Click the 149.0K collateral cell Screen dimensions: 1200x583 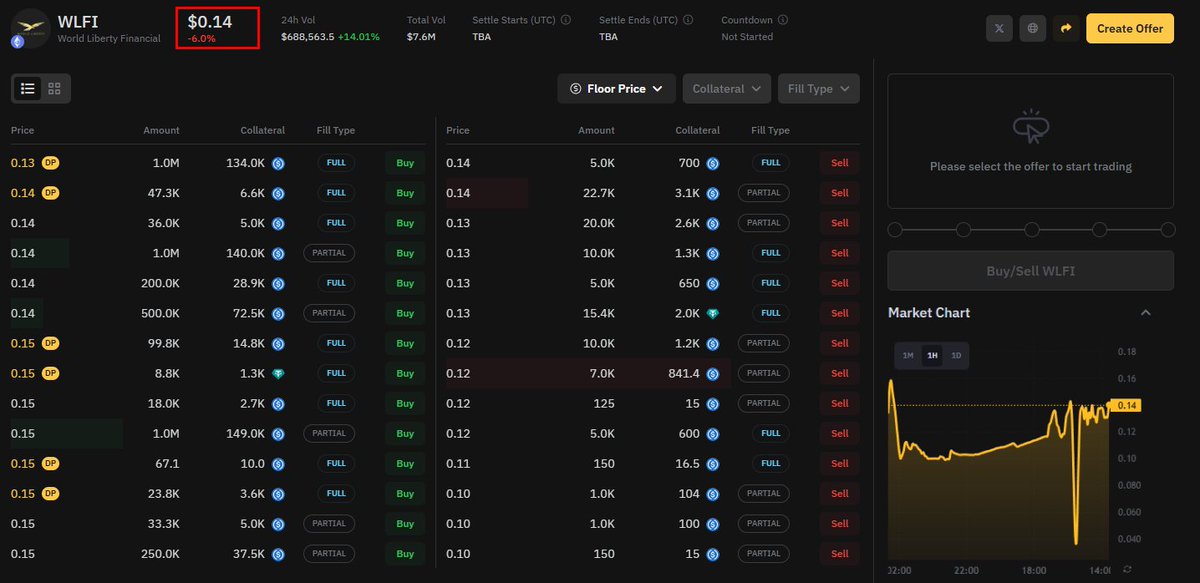pyautogui.click(x=245, y=433)
